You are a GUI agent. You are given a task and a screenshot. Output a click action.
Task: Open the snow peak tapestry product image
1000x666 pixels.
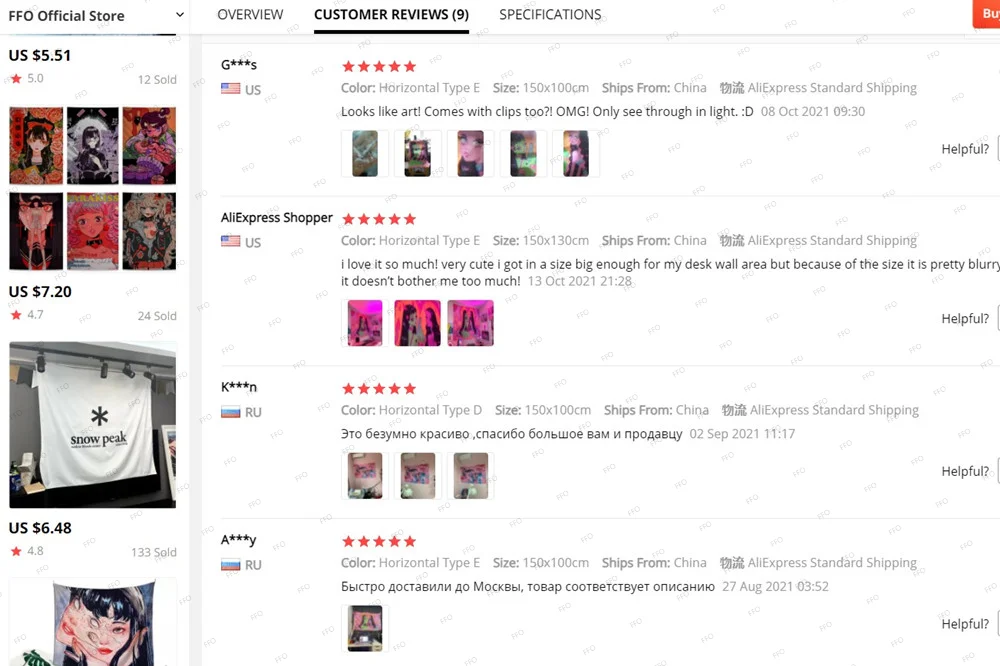92,425
